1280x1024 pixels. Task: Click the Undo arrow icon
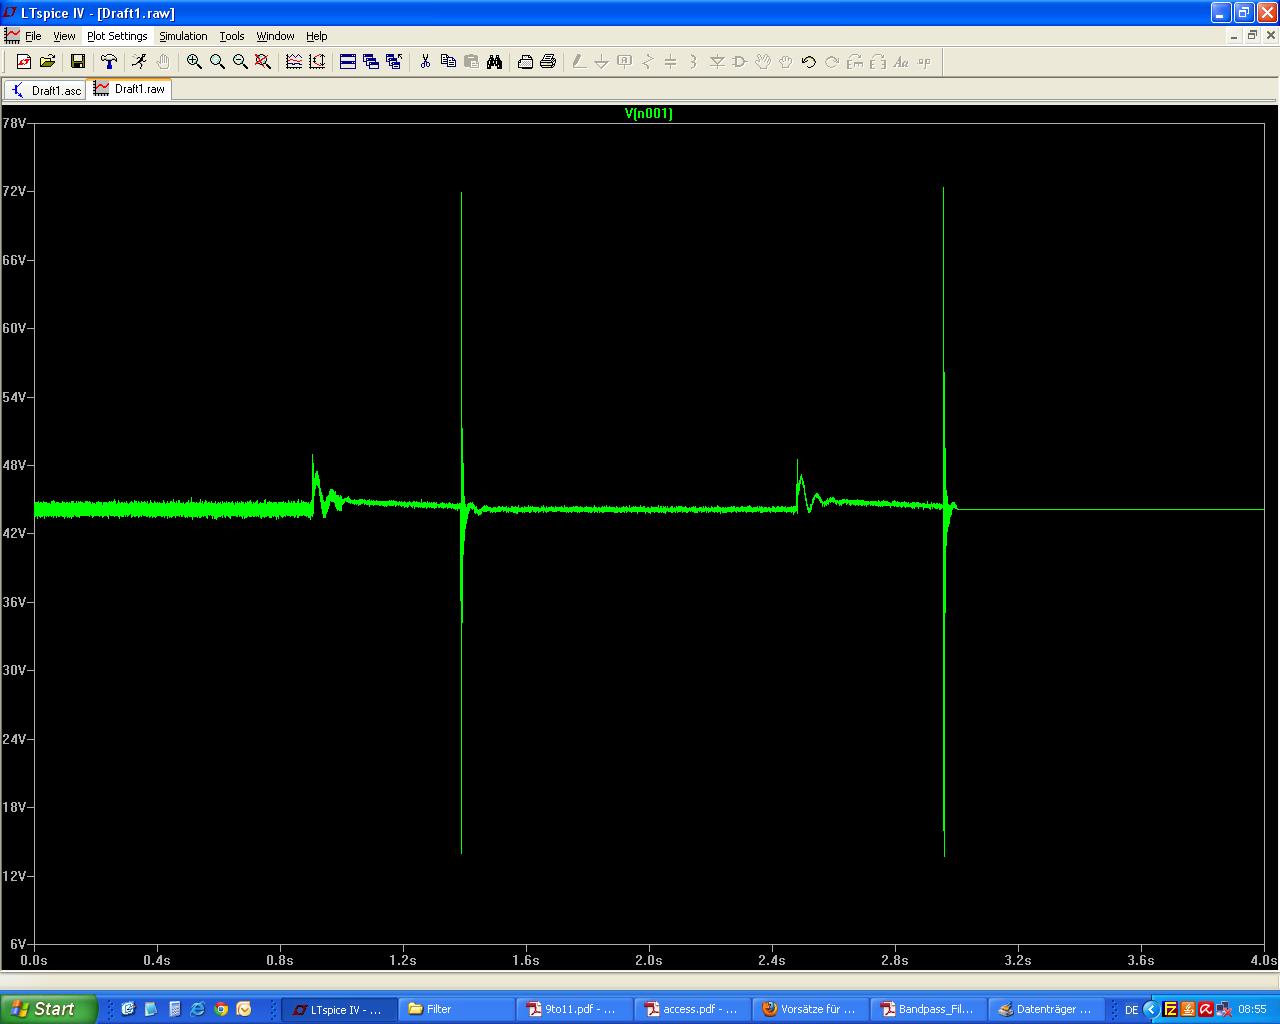click(808, 62)
